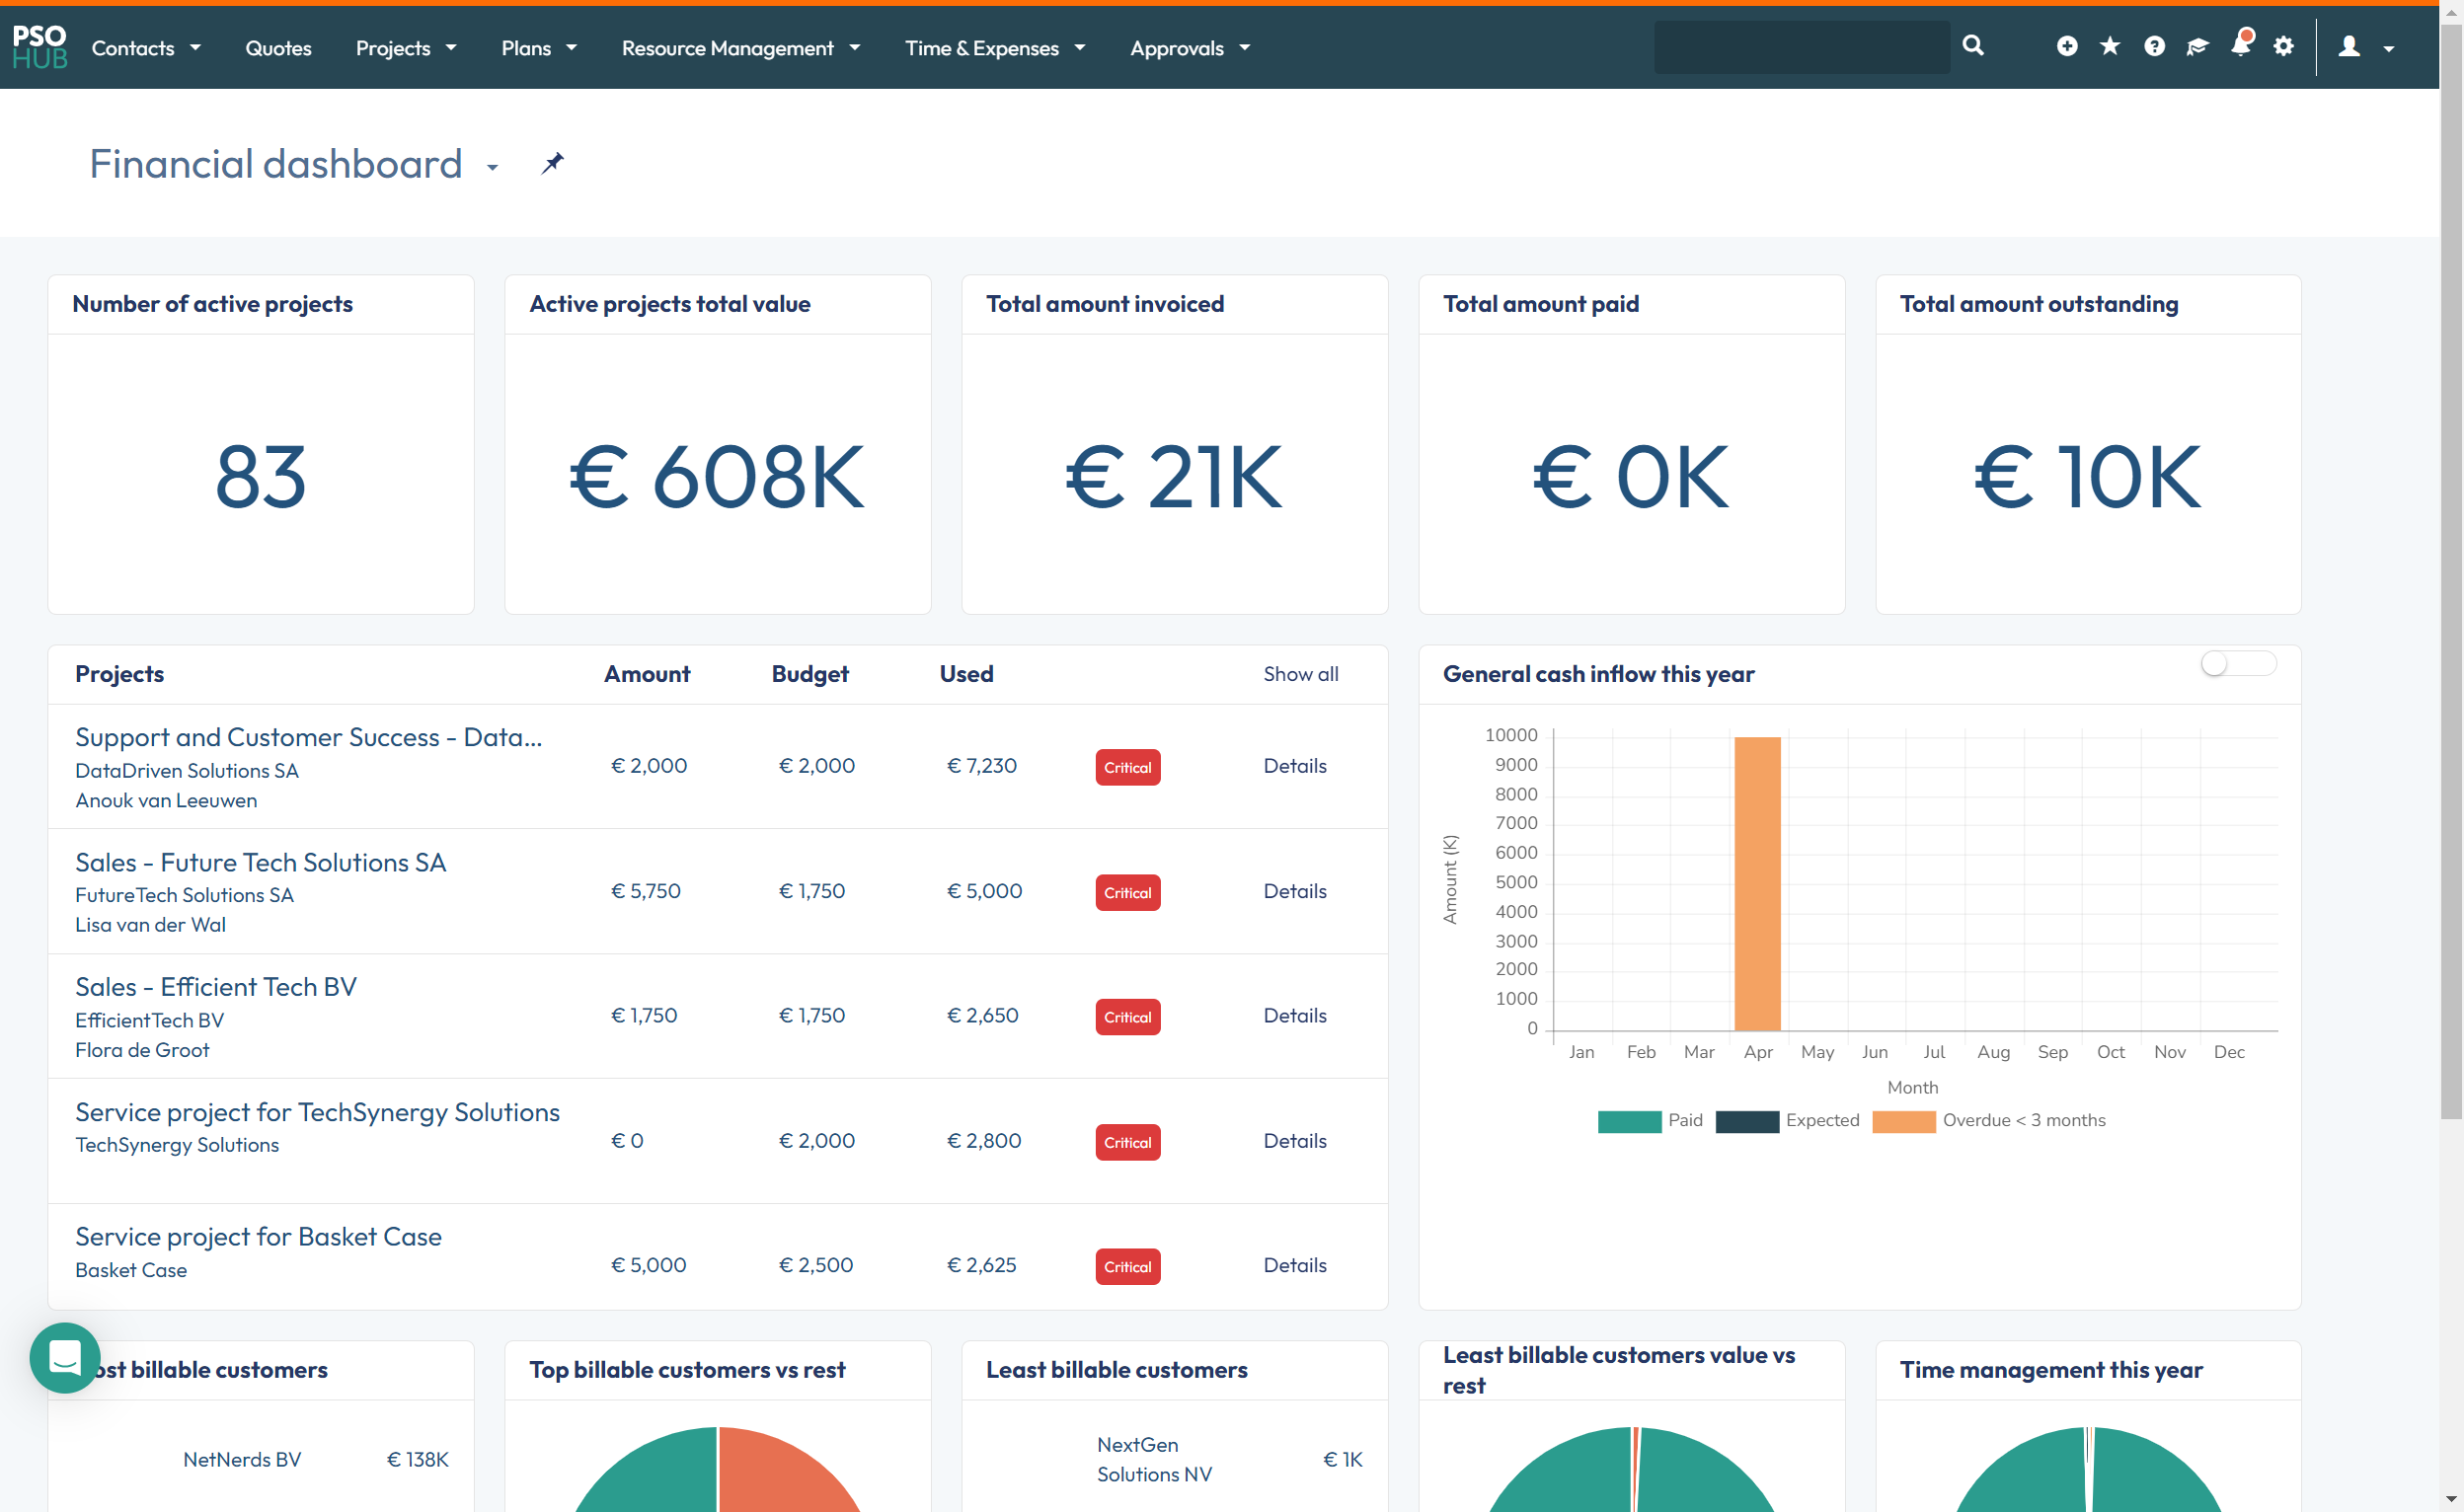Open the help question mark icon

(x=2154, y=47)
